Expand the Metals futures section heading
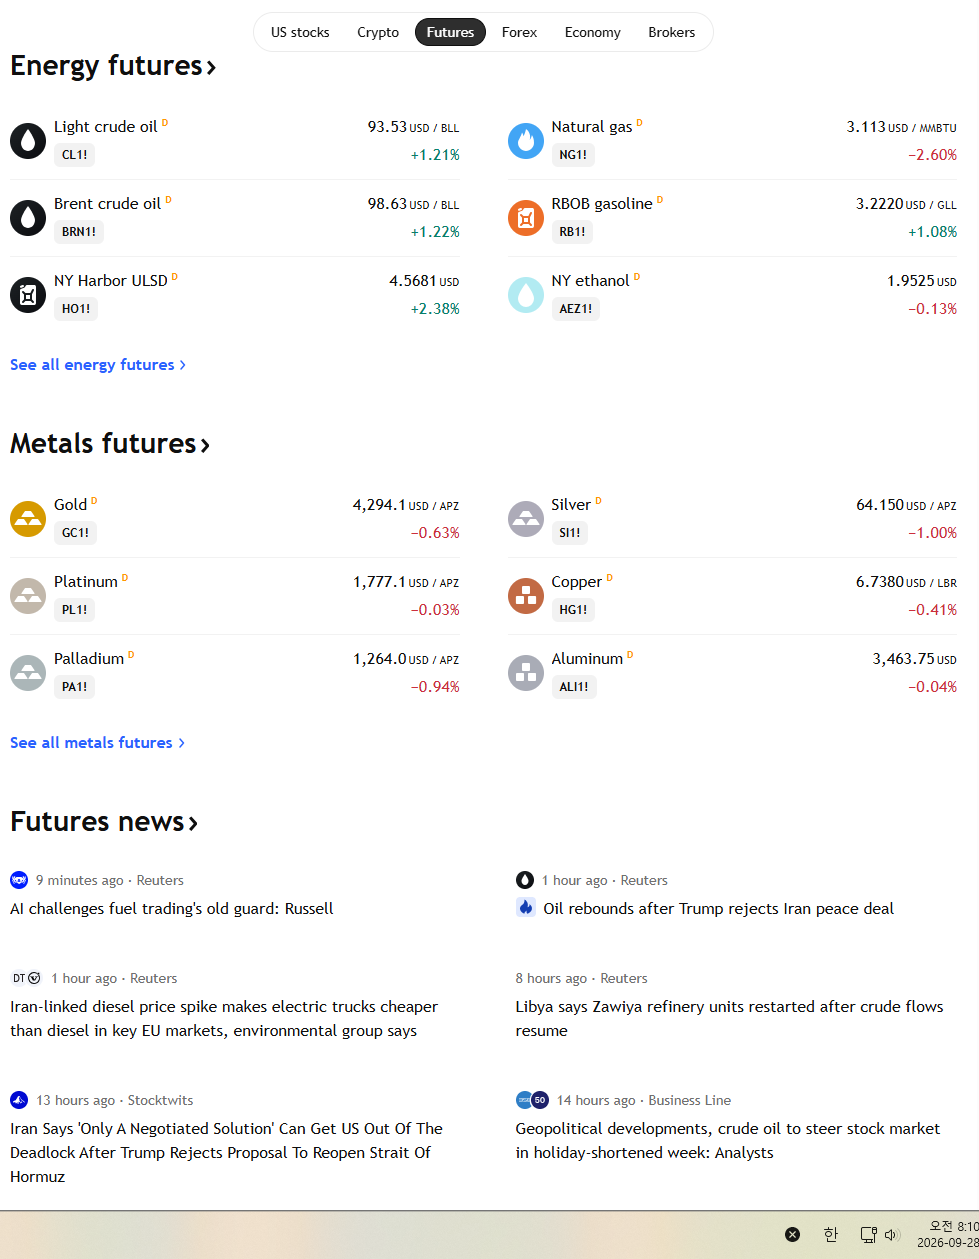This screenshot has width=979, height=1259. pos(110,444)
